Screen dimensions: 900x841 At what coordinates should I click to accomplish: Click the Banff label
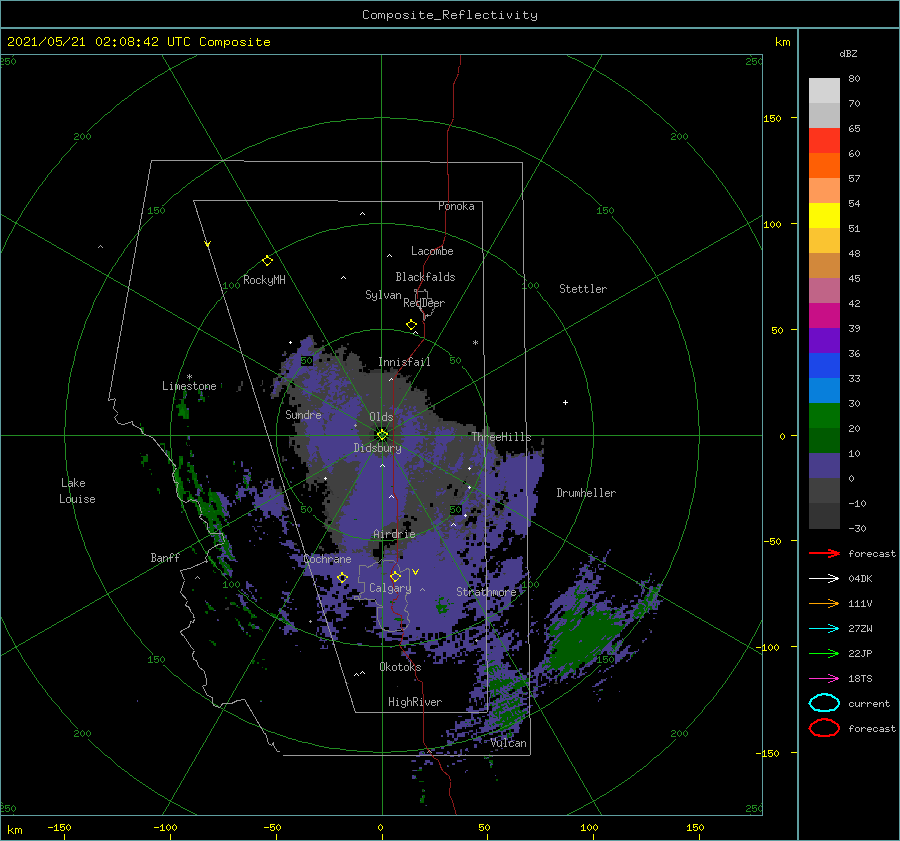coord(165,557)
